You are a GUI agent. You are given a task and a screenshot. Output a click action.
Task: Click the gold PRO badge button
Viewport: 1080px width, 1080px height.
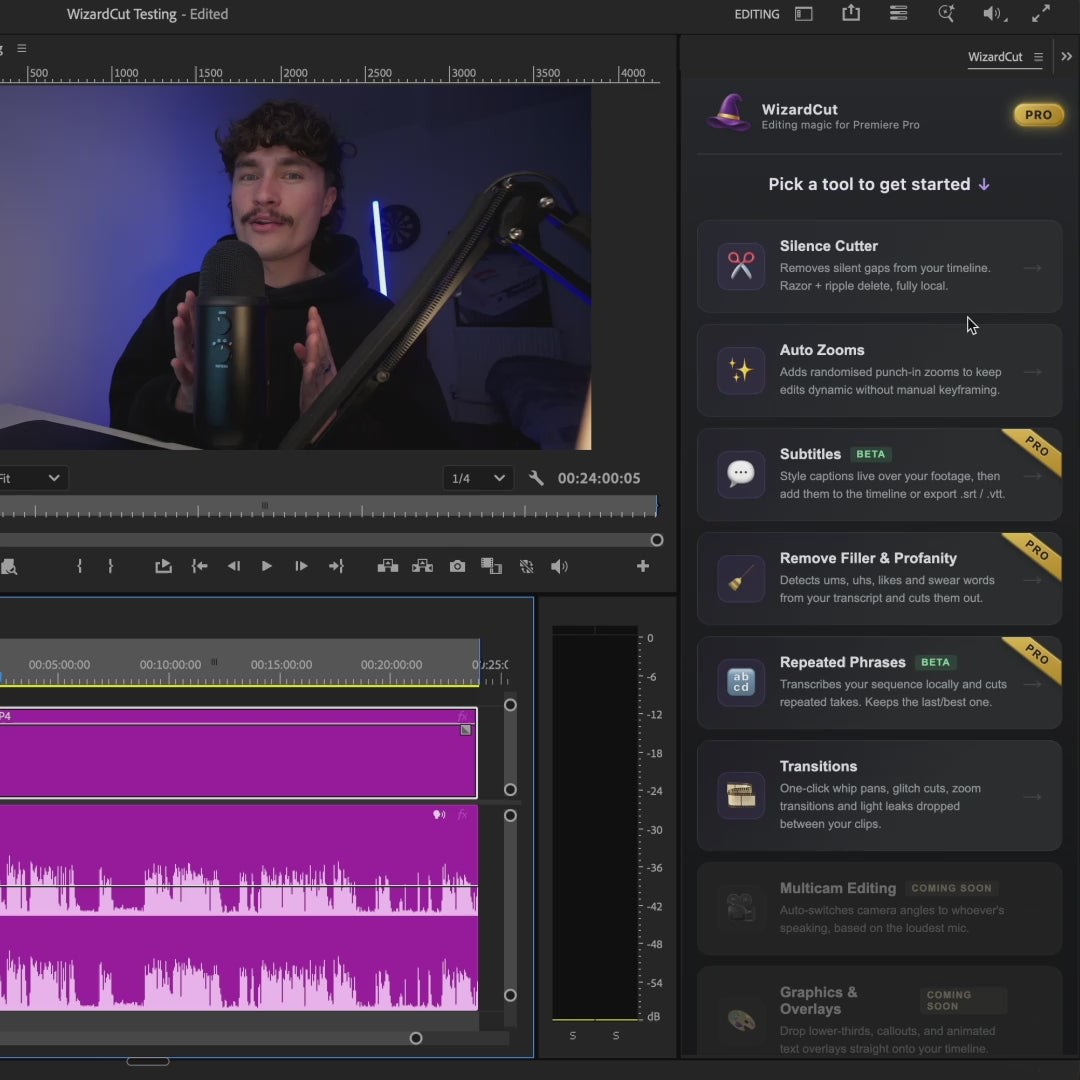click(1038, 115)
